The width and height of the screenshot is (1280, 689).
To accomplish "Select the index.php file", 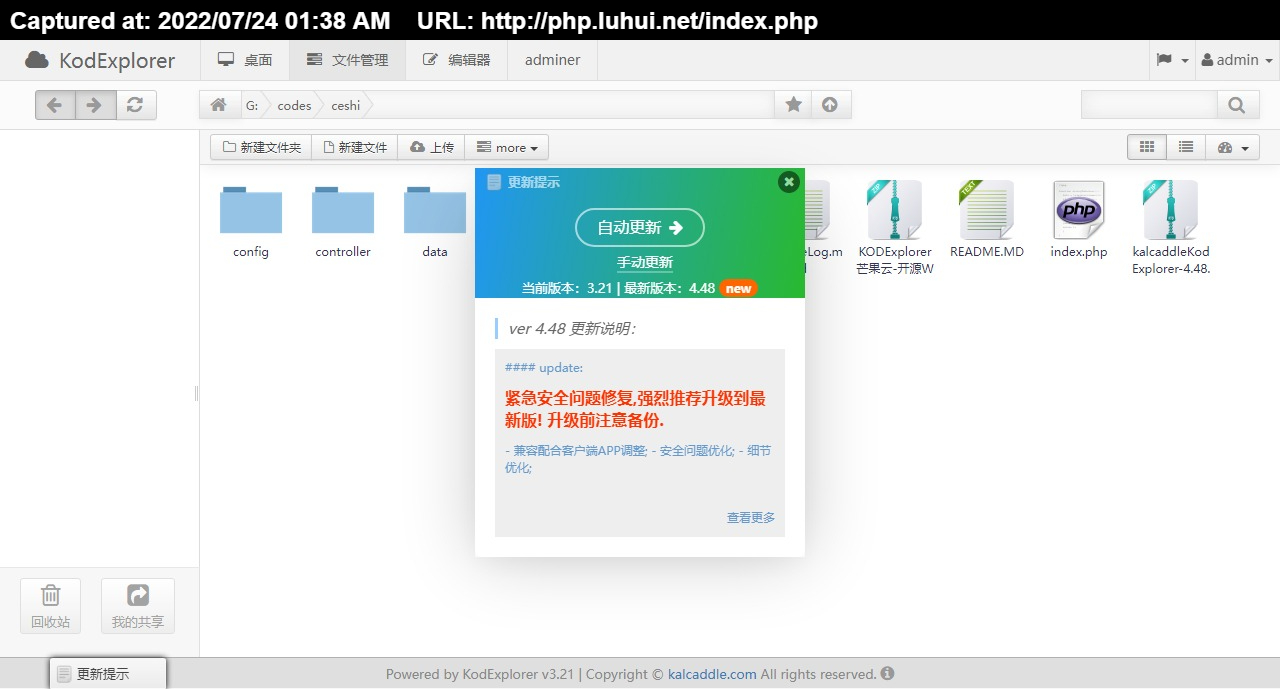I will (x=1079, y=221).
